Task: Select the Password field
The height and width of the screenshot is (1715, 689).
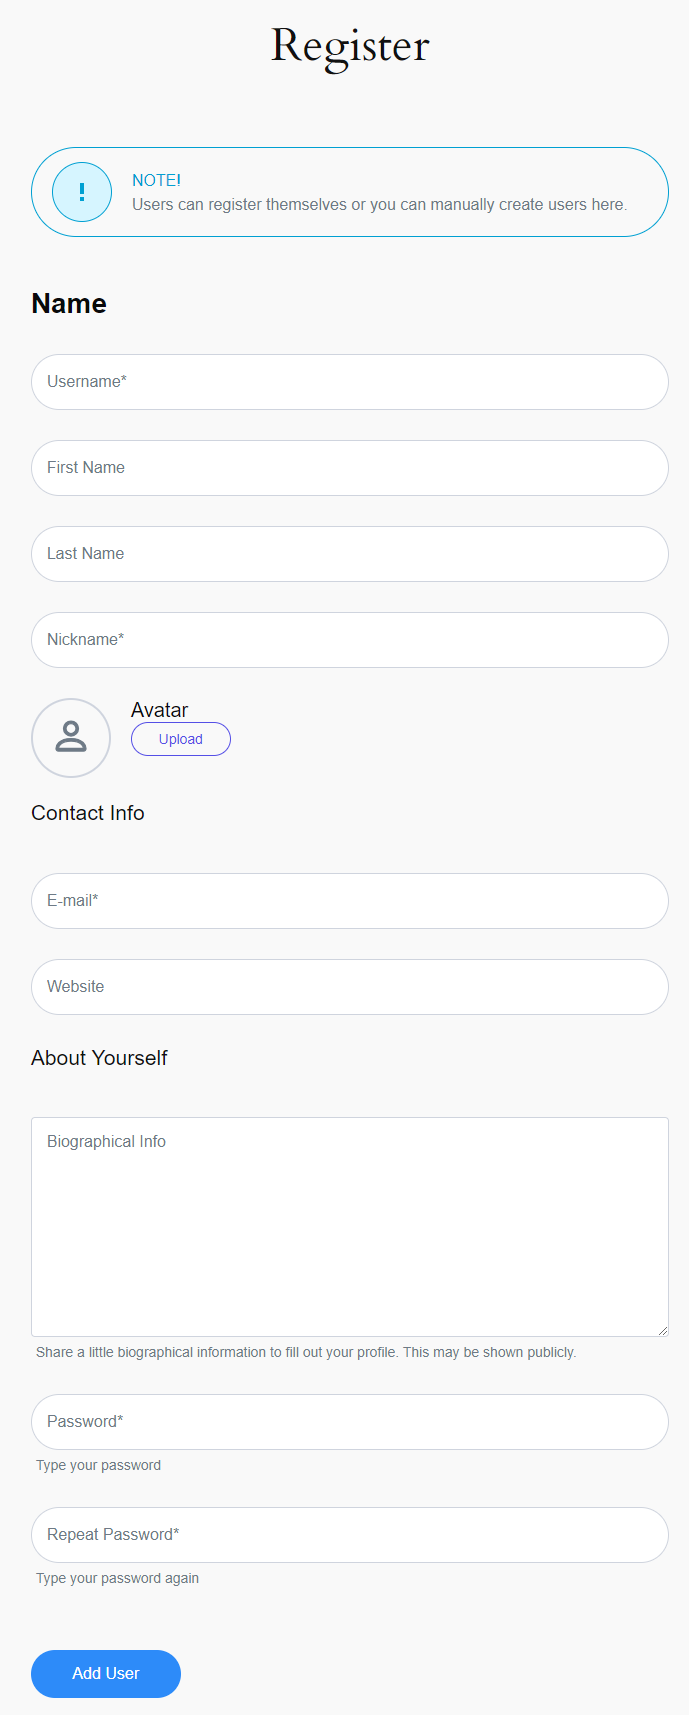Action: click(x=350, y=1422)
